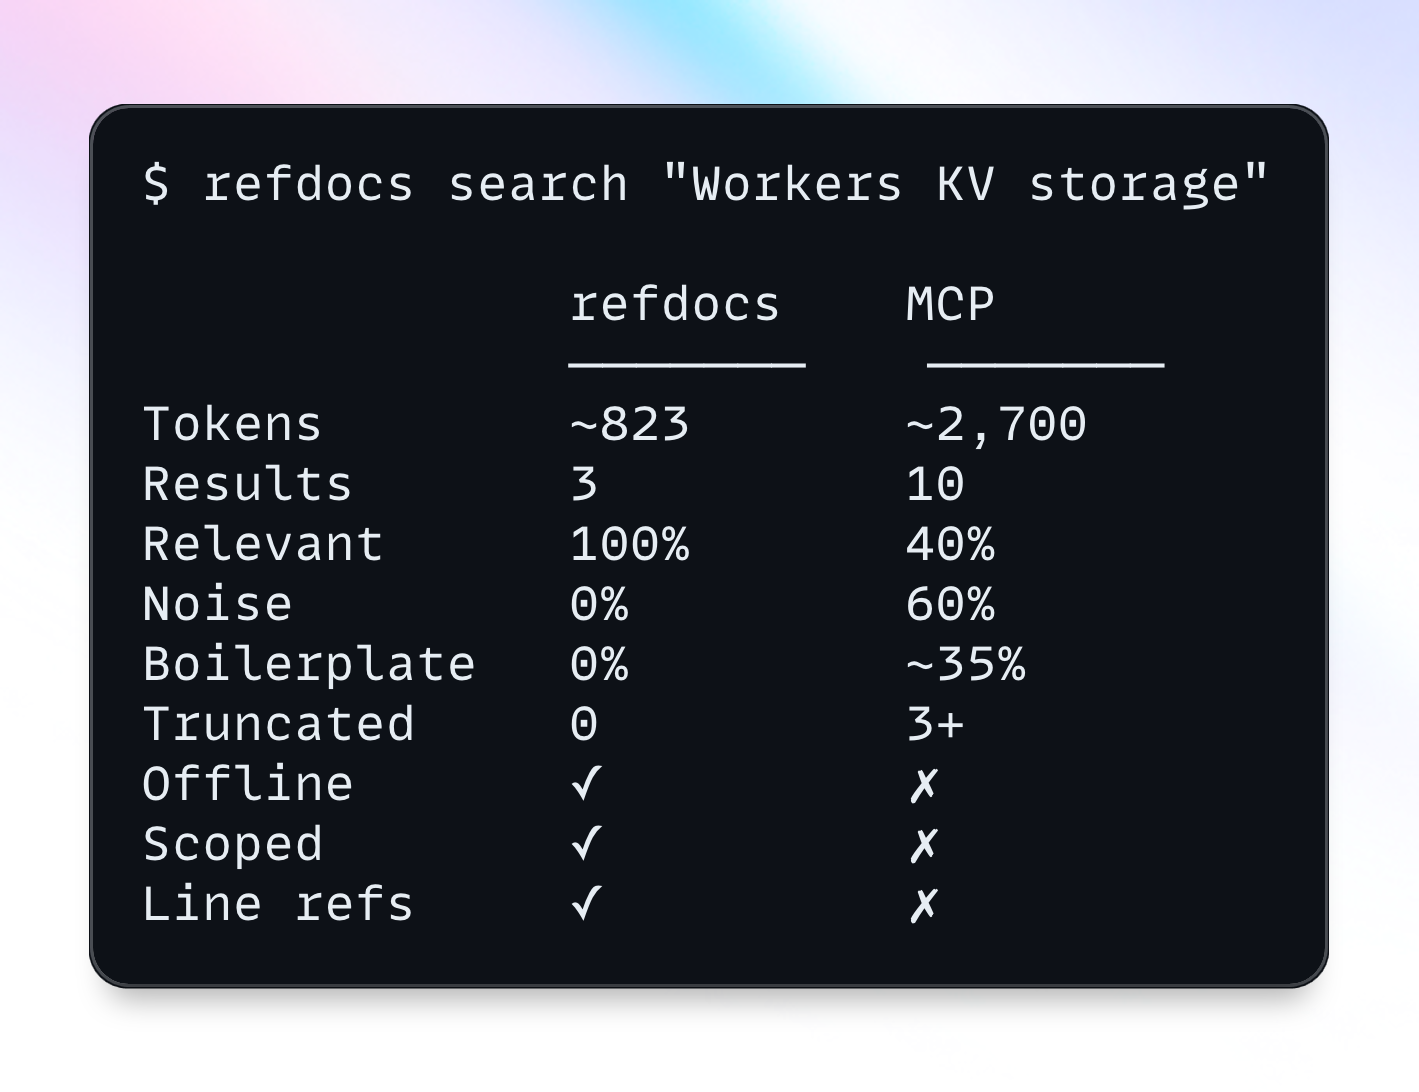Click the checkmark in the Line refs row

coord(586,904)
